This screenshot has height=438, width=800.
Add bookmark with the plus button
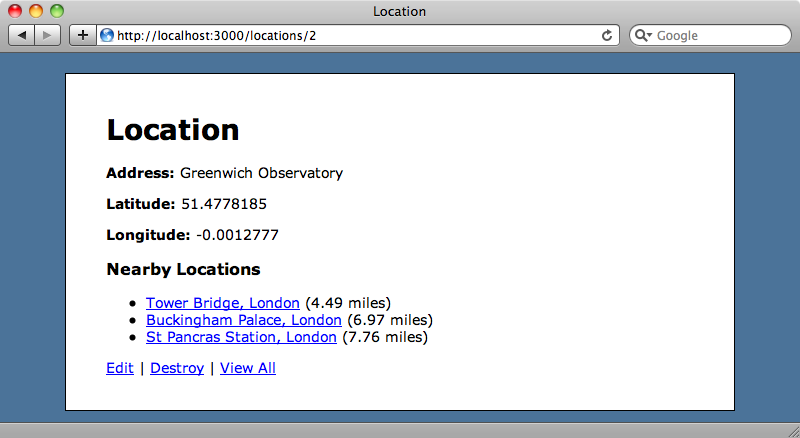click(83, 35)
